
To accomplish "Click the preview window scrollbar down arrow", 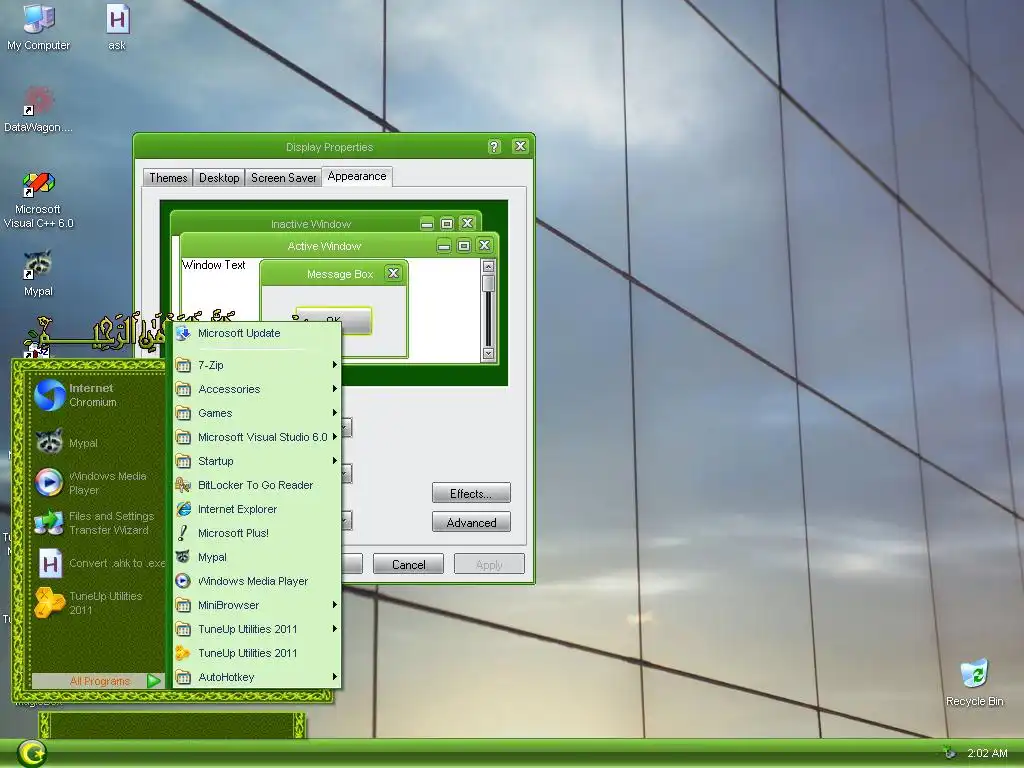I will click(x=488, y=353).
